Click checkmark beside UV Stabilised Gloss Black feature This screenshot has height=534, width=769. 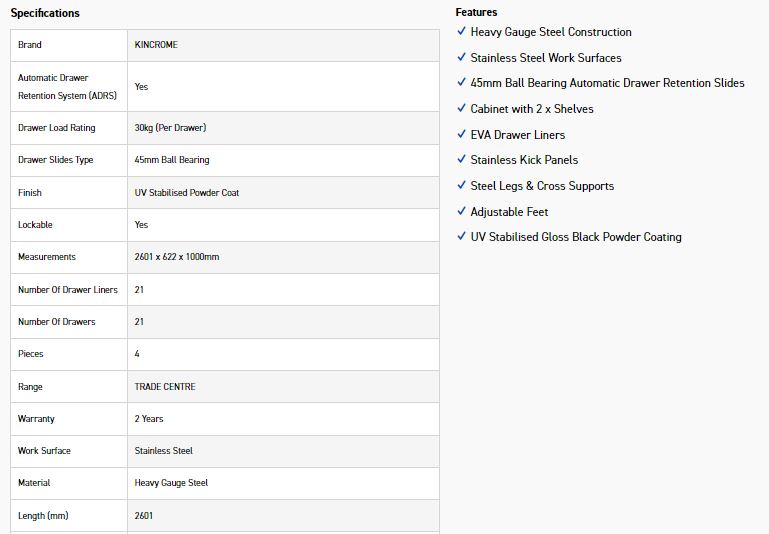click(x=461, y=236)
